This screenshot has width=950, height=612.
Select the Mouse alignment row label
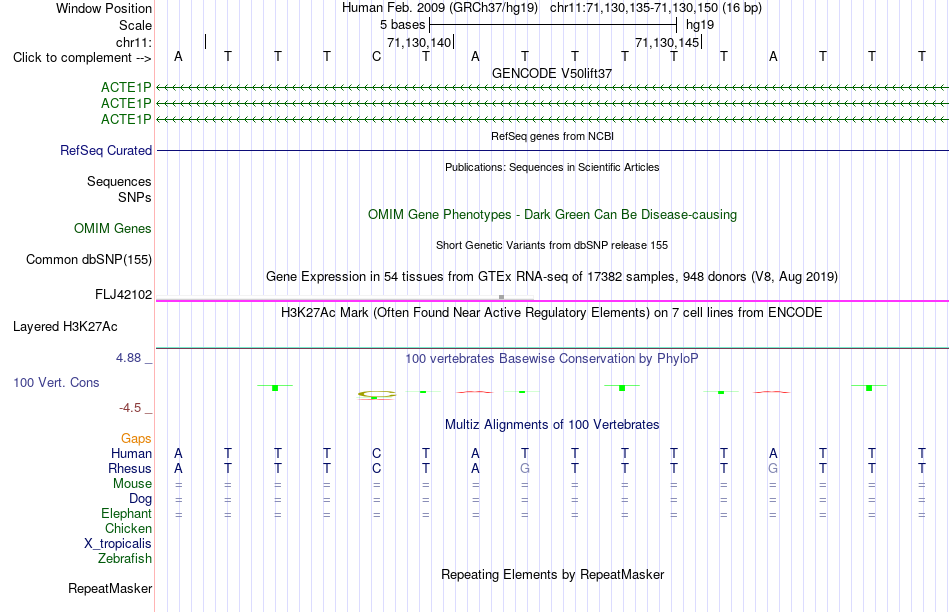(132, 484)
